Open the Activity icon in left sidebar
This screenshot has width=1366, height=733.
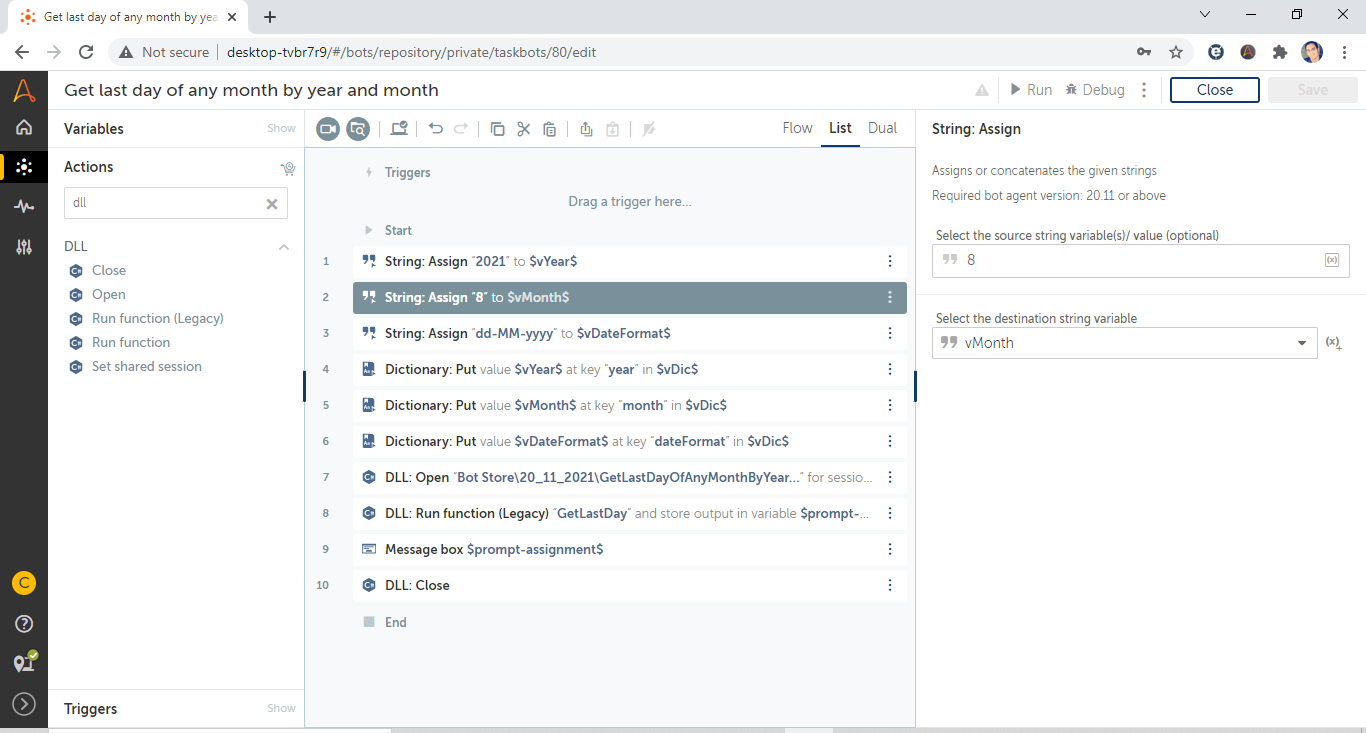(x=24, y=206)
